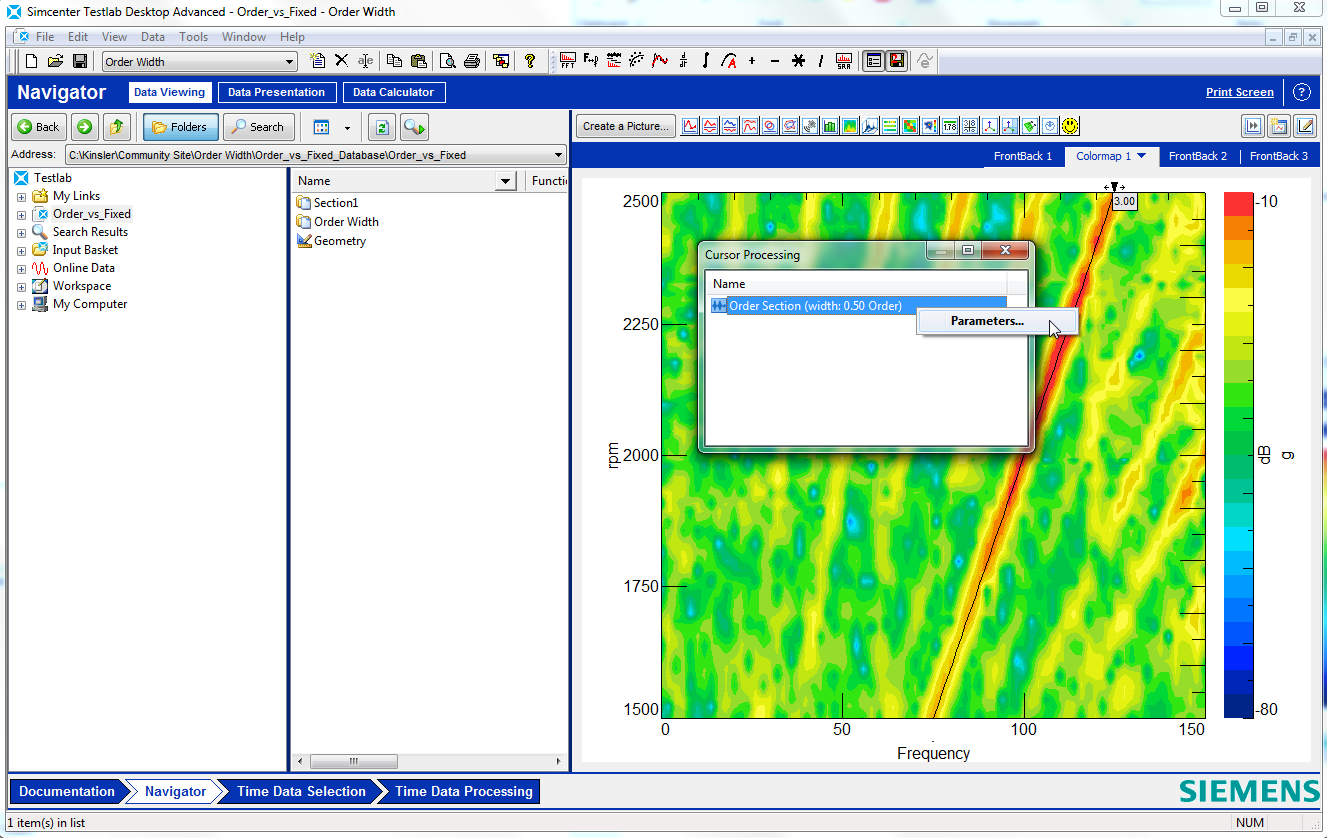This screenshot has width=1327, height=838.
Task: Click the plus addition icon
Action: [752, 61]
